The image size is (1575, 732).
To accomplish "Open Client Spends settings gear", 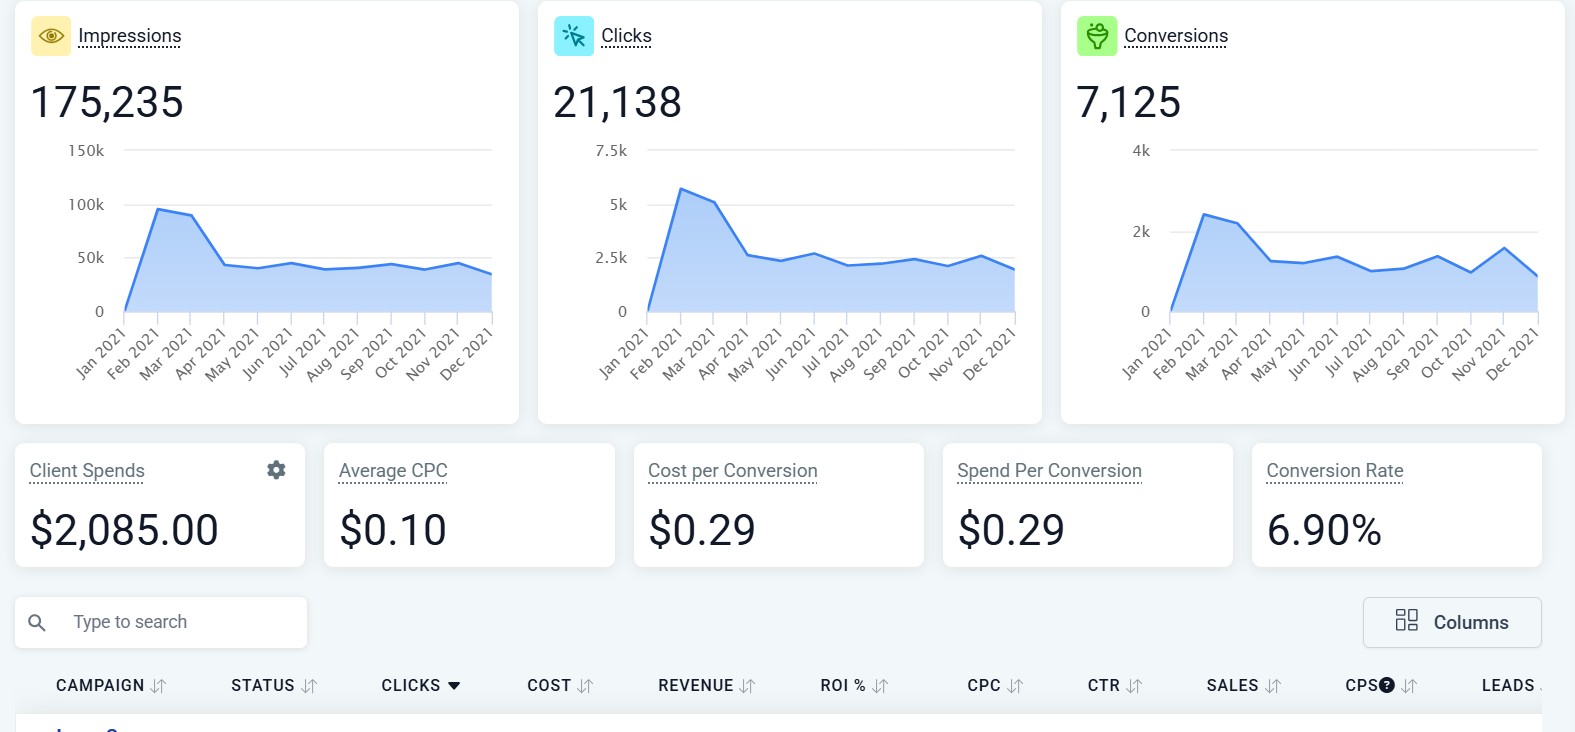I will coord(277,470).
